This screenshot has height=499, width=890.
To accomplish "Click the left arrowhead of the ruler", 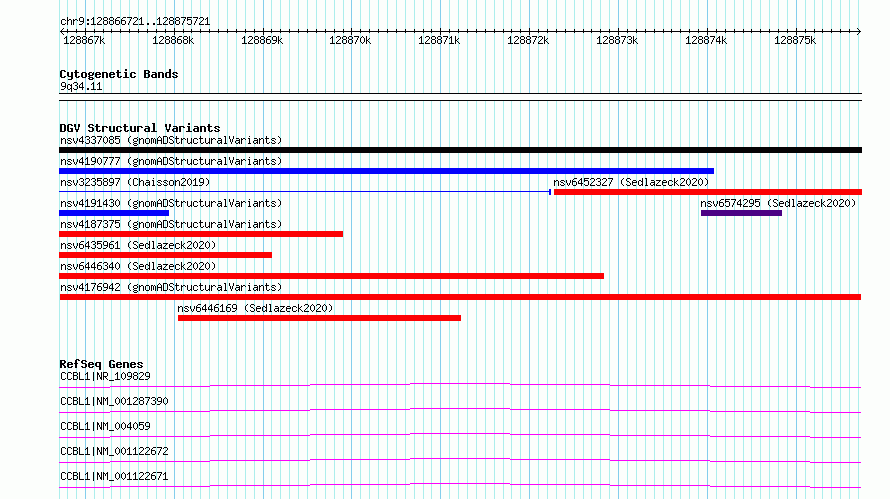I will (x=62, y=31).
